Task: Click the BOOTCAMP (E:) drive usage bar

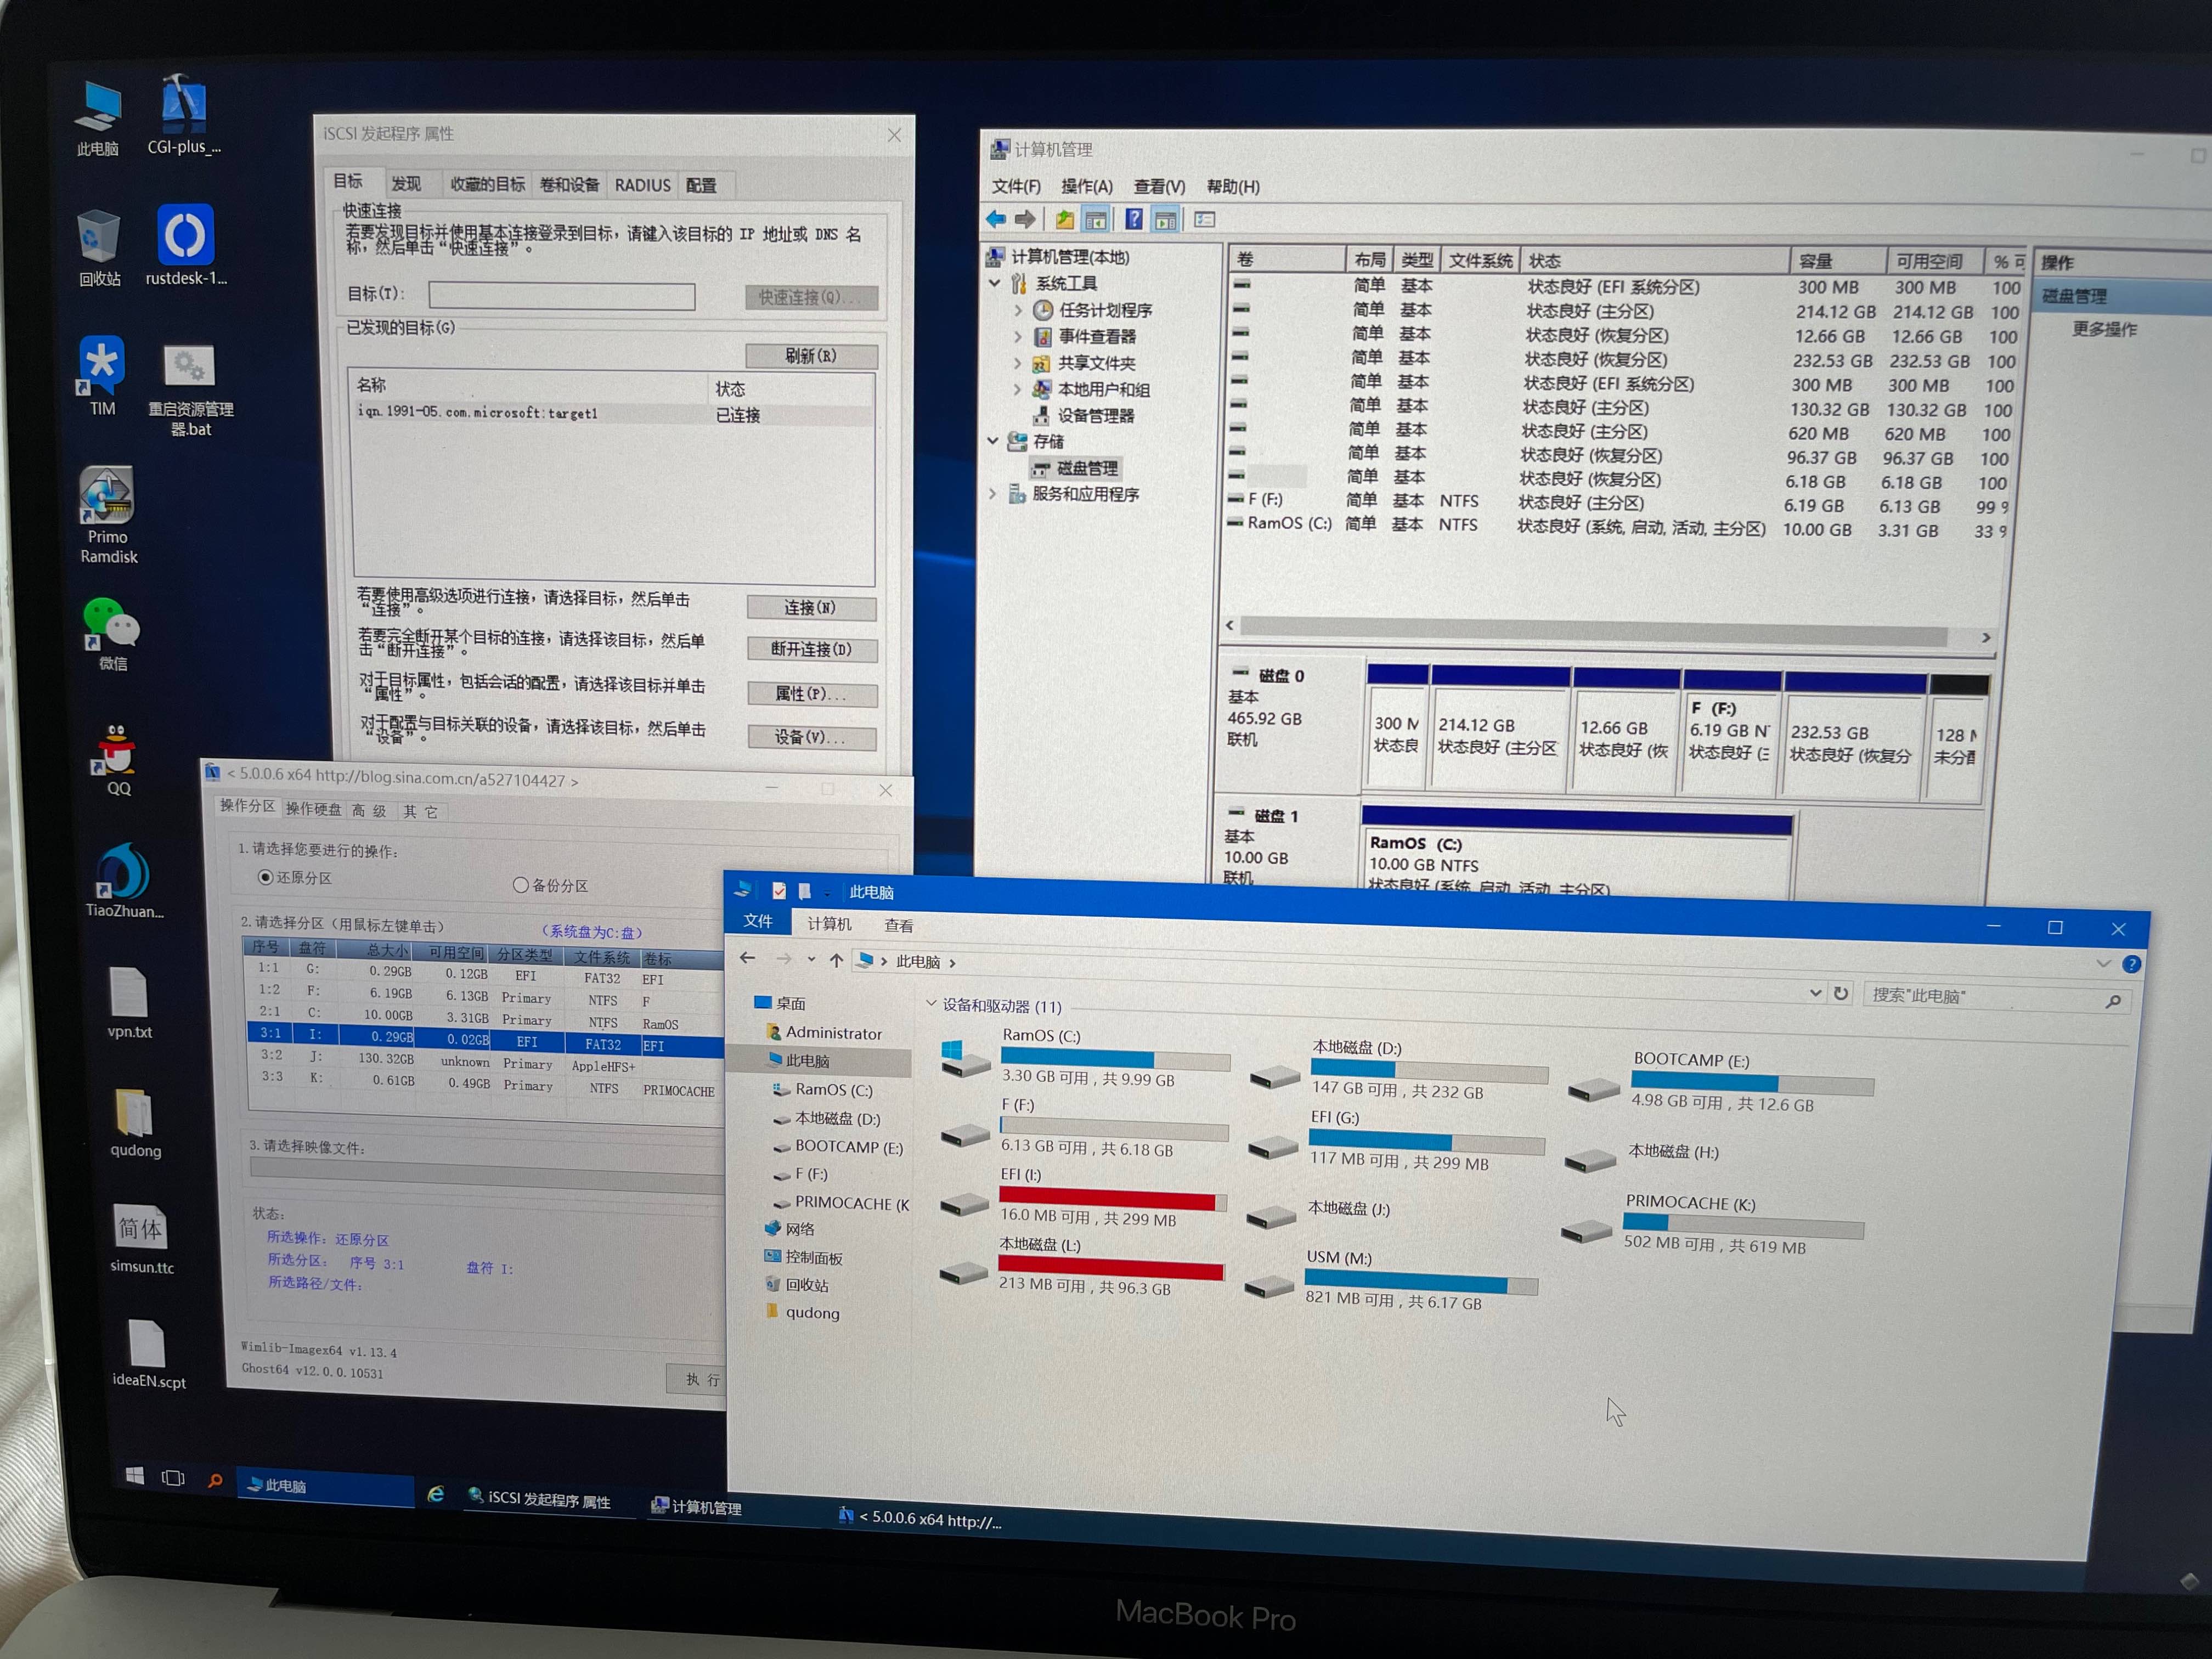Action: pyautogui.click(x=1752, y=1082)
